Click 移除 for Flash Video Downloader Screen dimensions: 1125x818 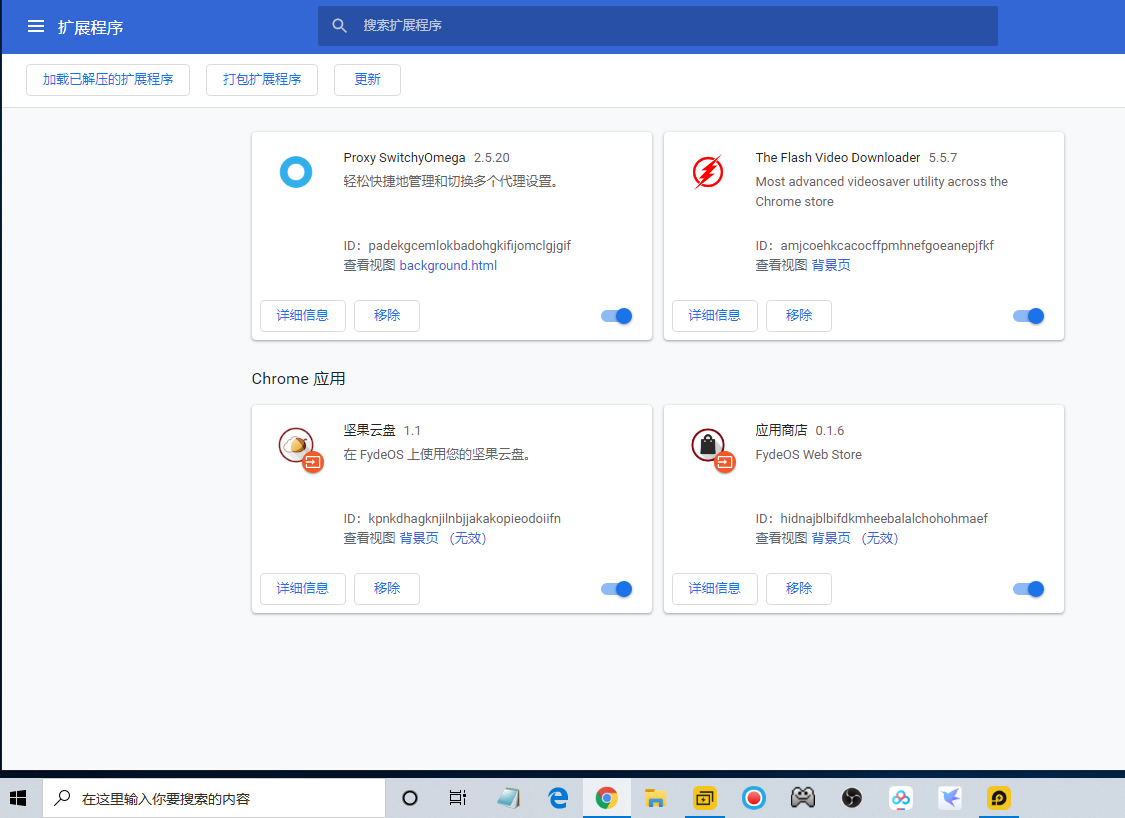(799, 316)
